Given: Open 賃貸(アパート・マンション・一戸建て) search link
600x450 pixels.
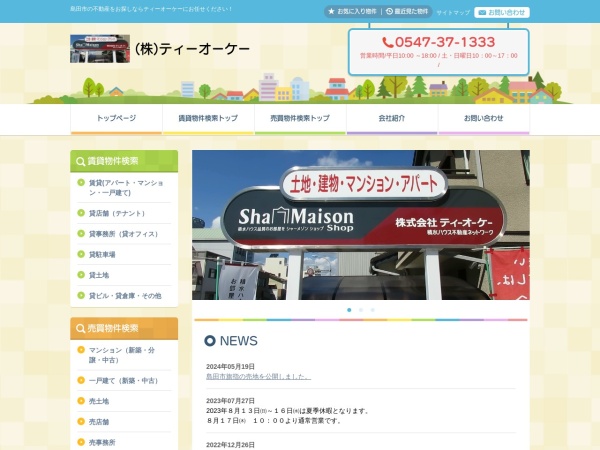Looking at the screenshot, I should point(126,188).
